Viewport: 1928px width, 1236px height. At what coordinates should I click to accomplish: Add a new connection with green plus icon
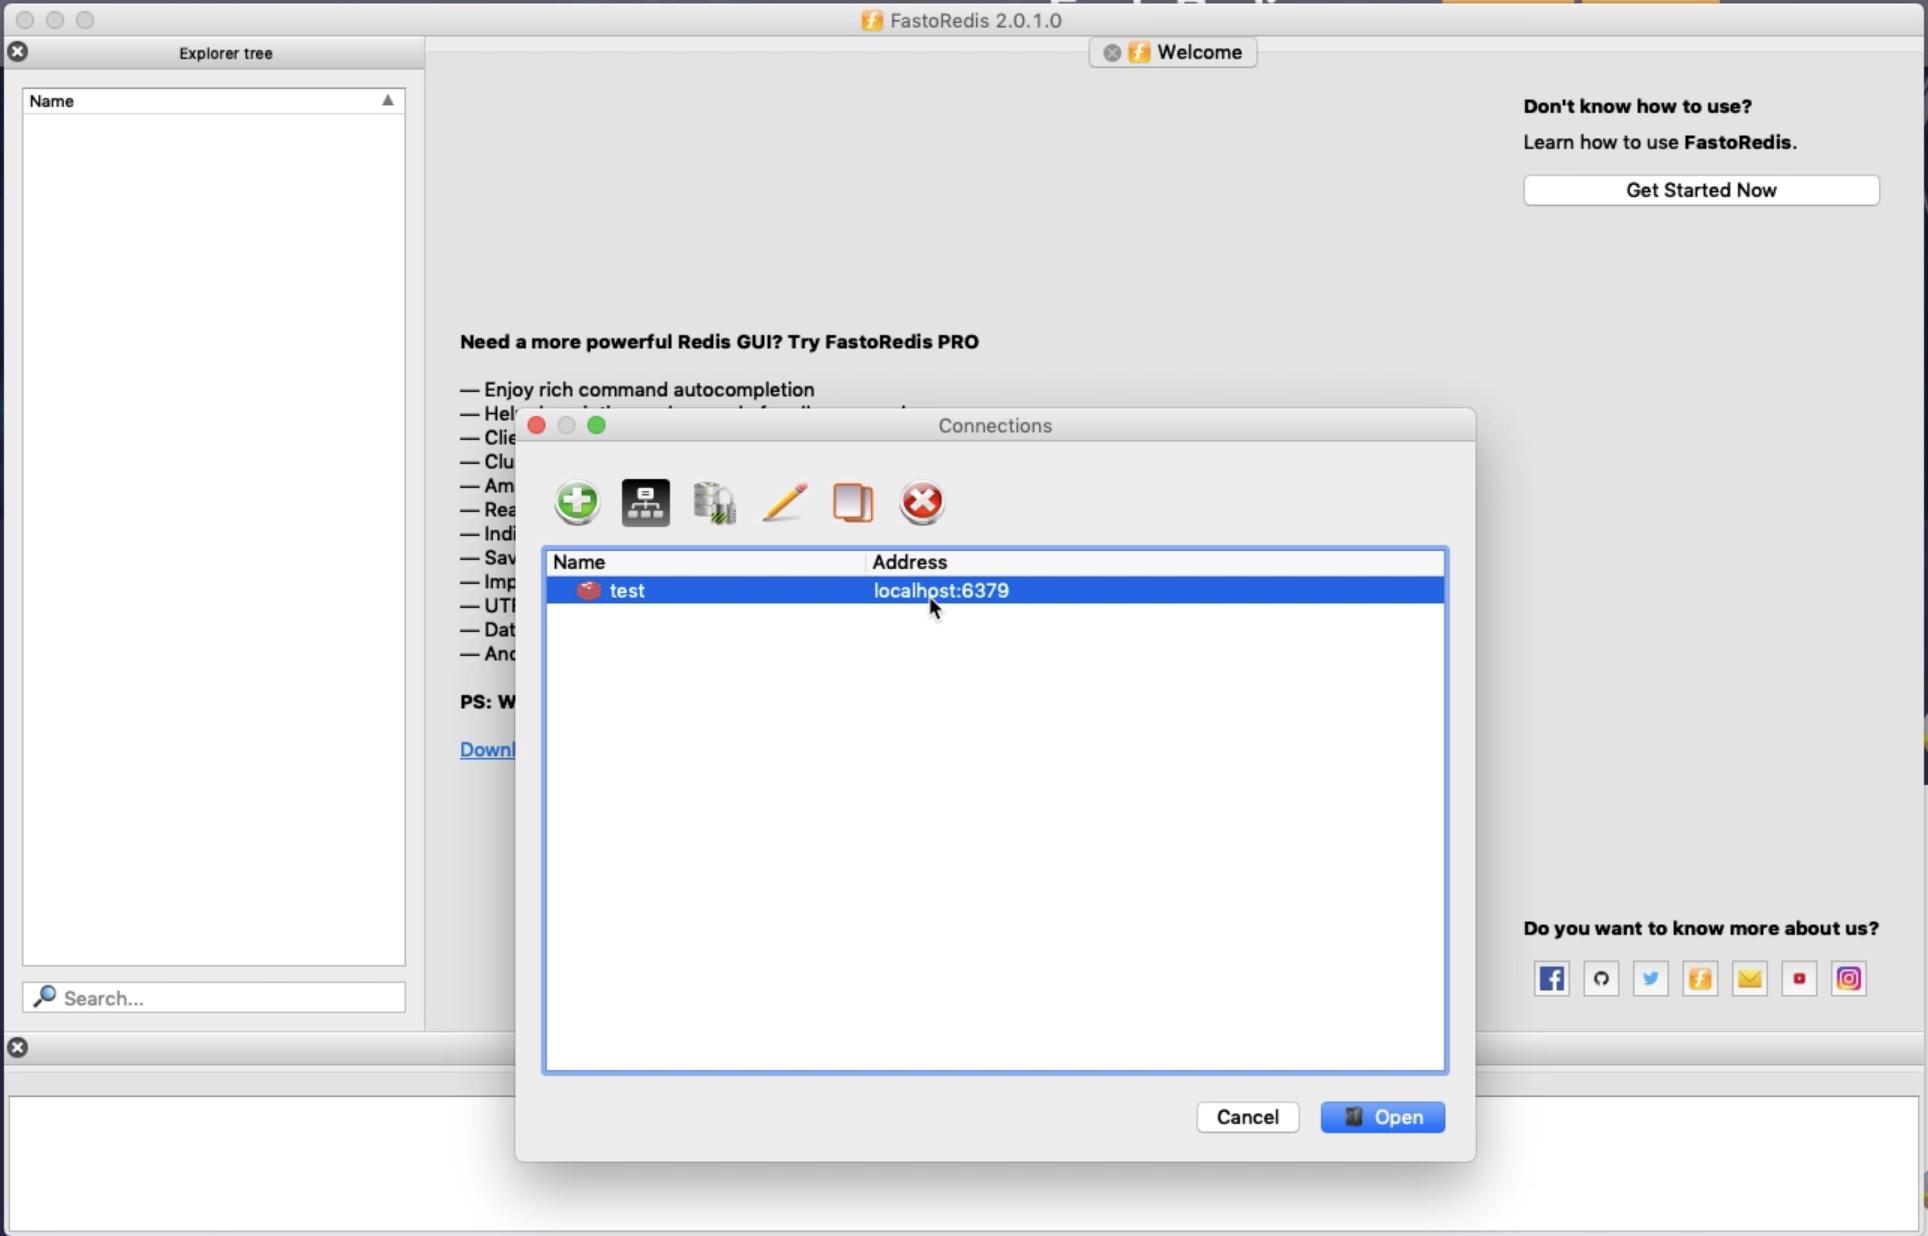(577, 502)
